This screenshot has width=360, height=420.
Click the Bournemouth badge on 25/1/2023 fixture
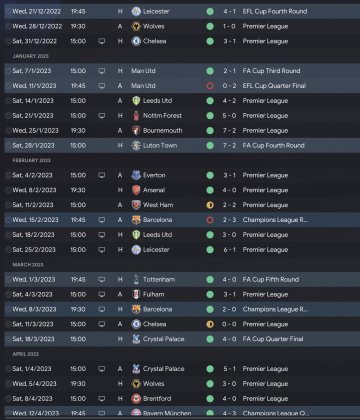[136, 131]
